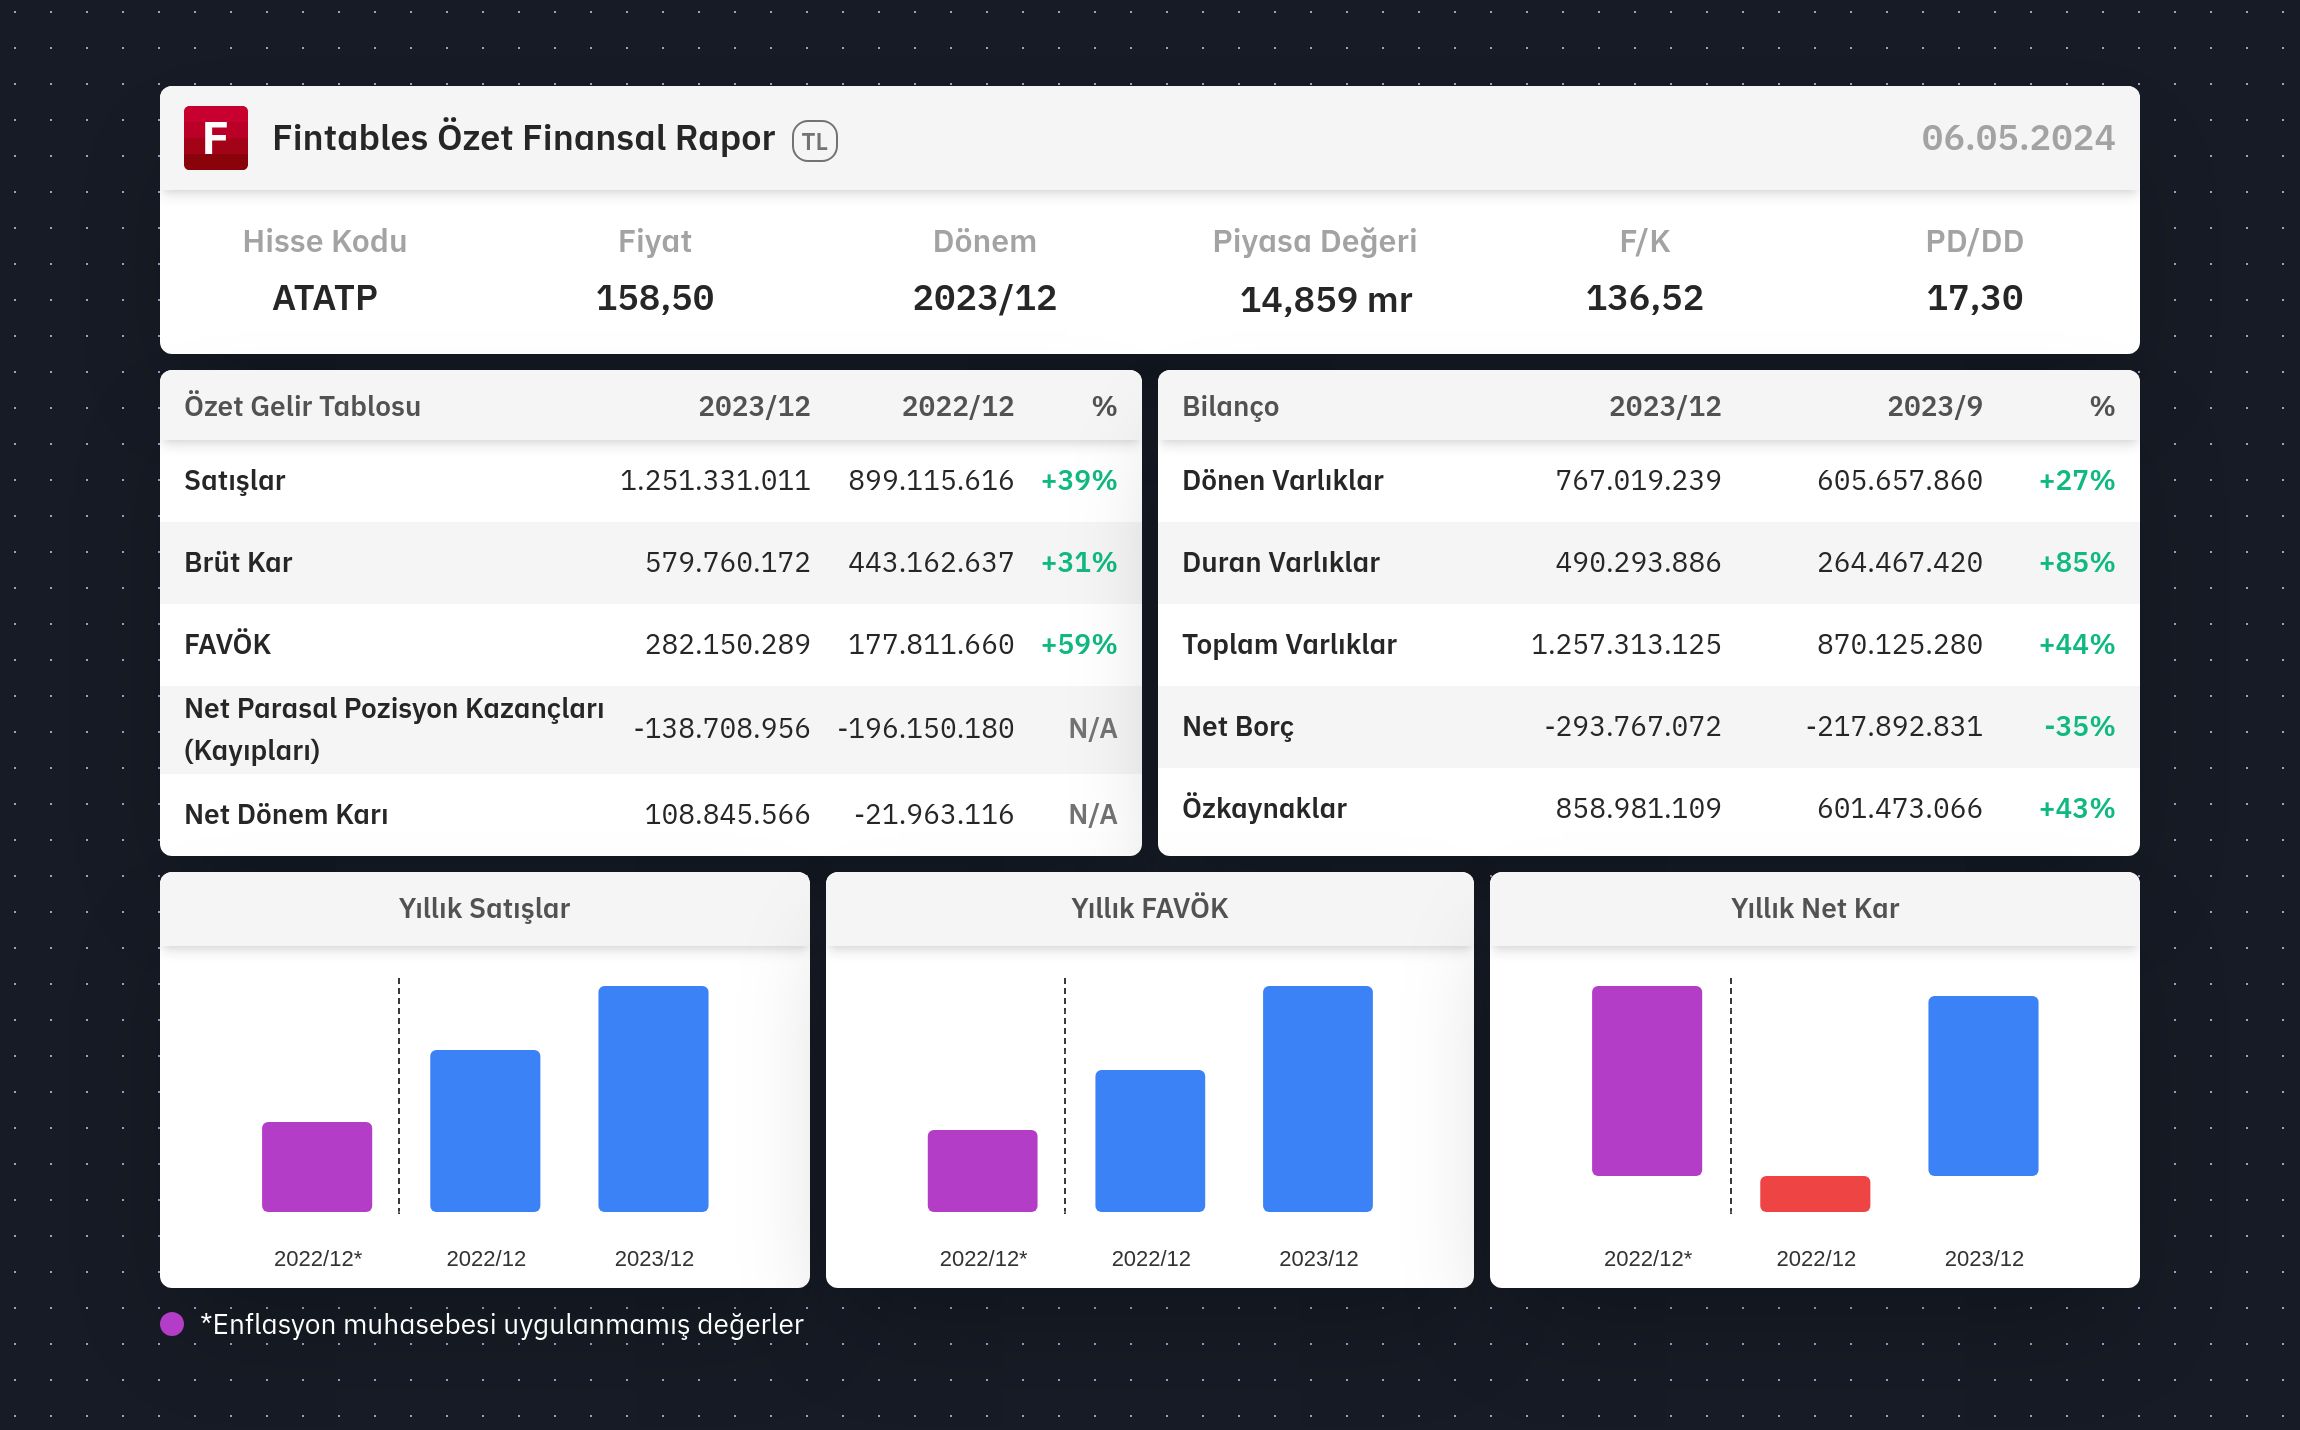Click the F/K ratio value 136,52
Screen dimensions: 2300x1430
click(1644, 298)
